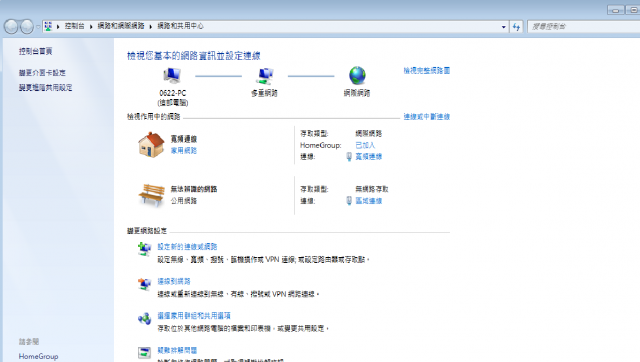Open 變更介面卡設定 in the sidebar

coord(42,73)
